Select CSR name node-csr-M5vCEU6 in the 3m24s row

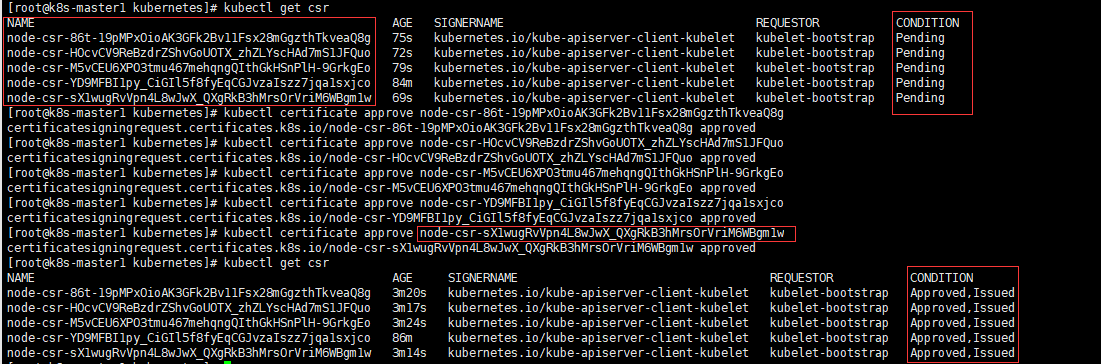point(189,323)
